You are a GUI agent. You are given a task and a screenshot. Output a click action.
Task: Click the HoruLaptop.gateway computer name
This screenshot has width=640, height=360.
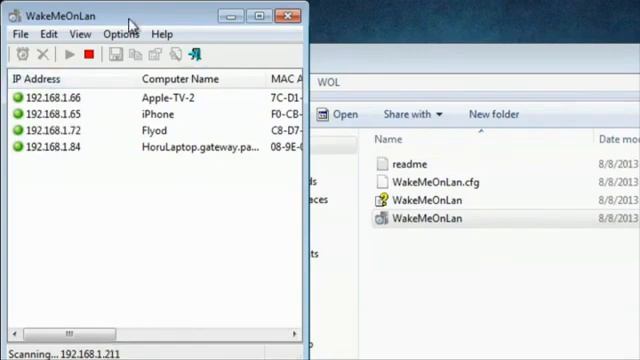pyautogui.click(x=200, y=147)
